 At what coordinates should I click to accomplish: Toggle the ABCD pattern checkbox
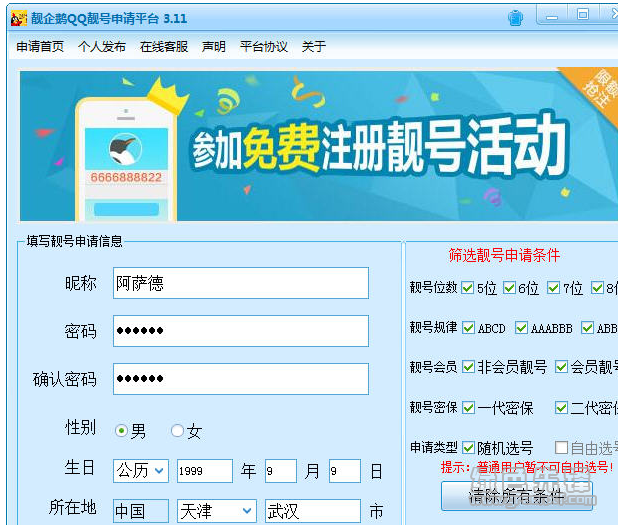pyautogui.click(x=468, y=328)
